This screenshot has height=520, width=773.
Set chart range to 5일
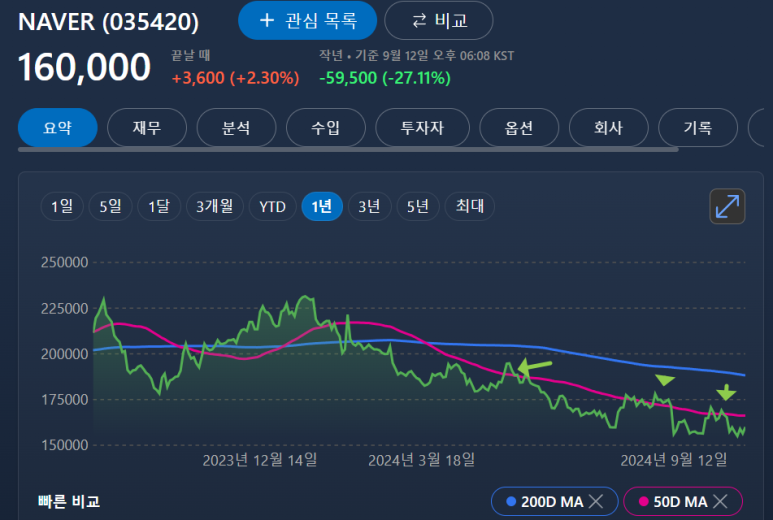tap(110, 206)
